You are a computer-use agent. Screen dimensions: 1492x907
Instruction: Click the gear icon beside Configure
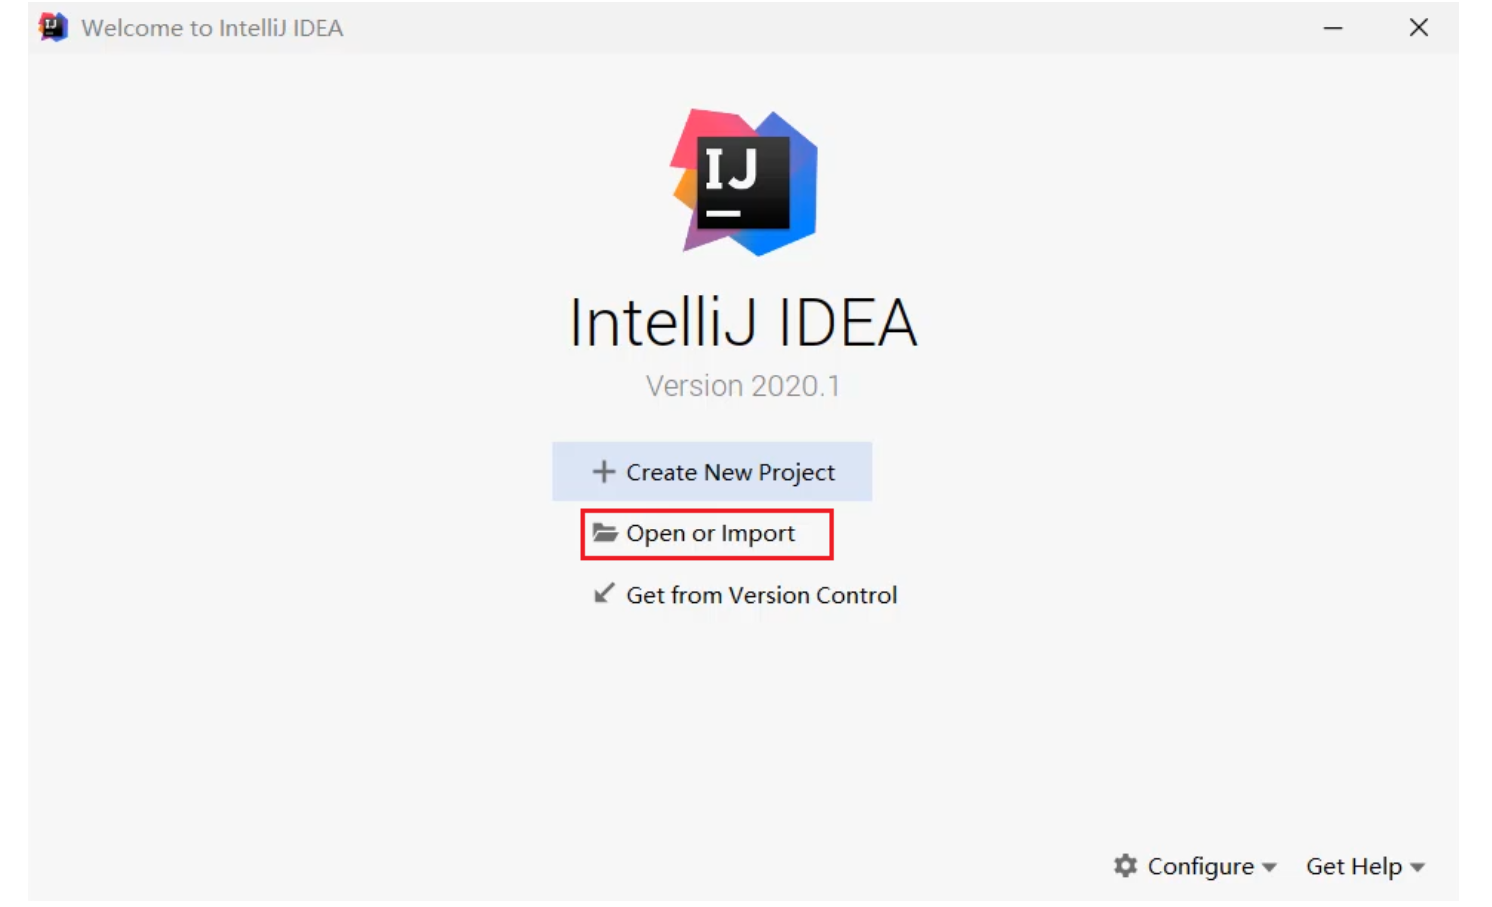point(1126,866)
